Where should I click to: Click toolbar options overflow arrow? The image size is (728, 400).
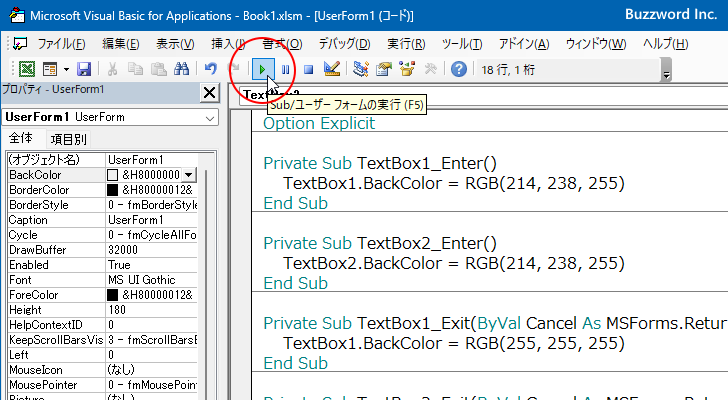click(x=666, y=71)
